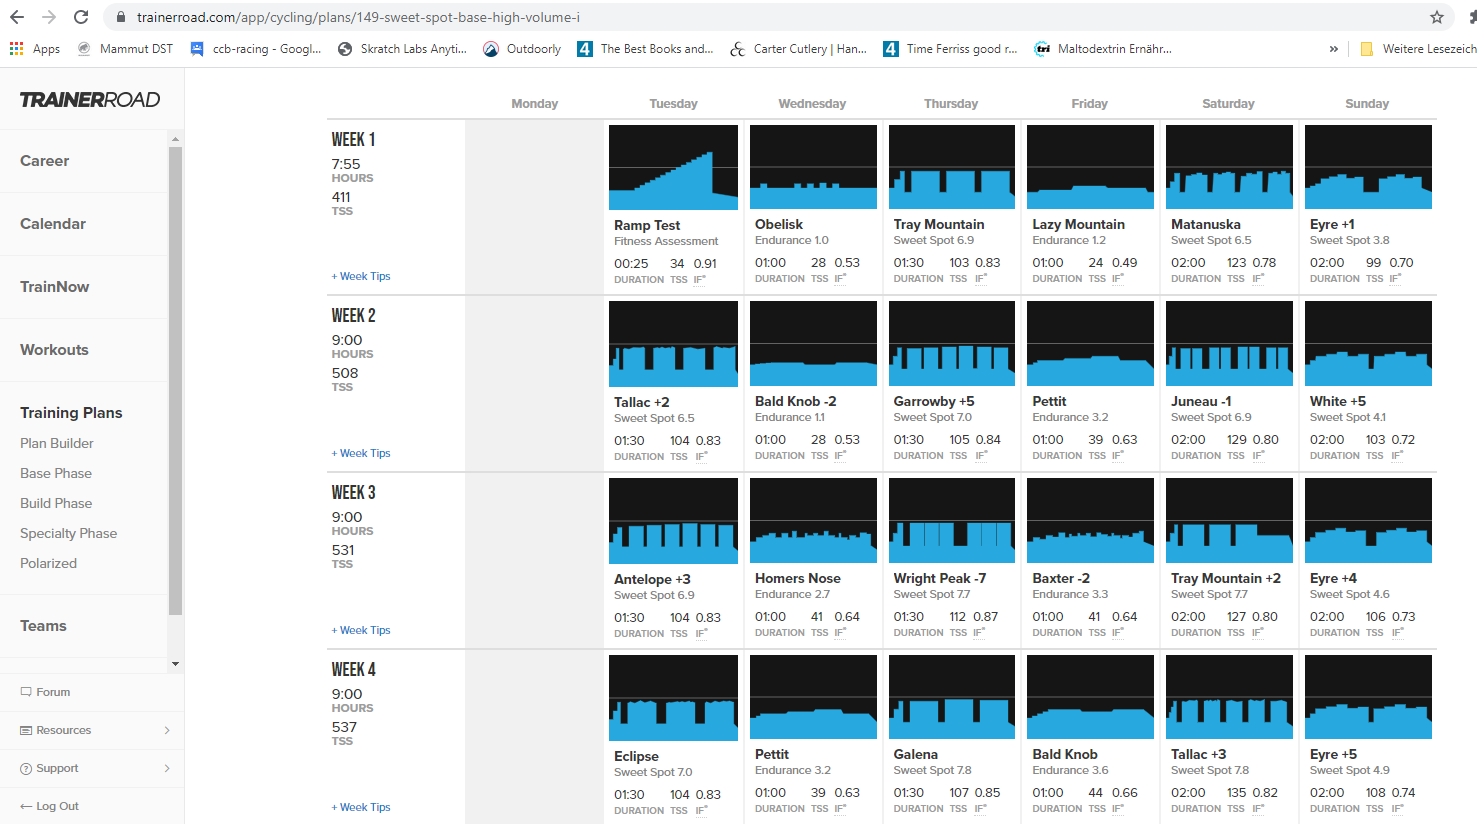Click the sidebar vertical scrollbar
This screenshot has width=1477, height=824.
point(175,380)
